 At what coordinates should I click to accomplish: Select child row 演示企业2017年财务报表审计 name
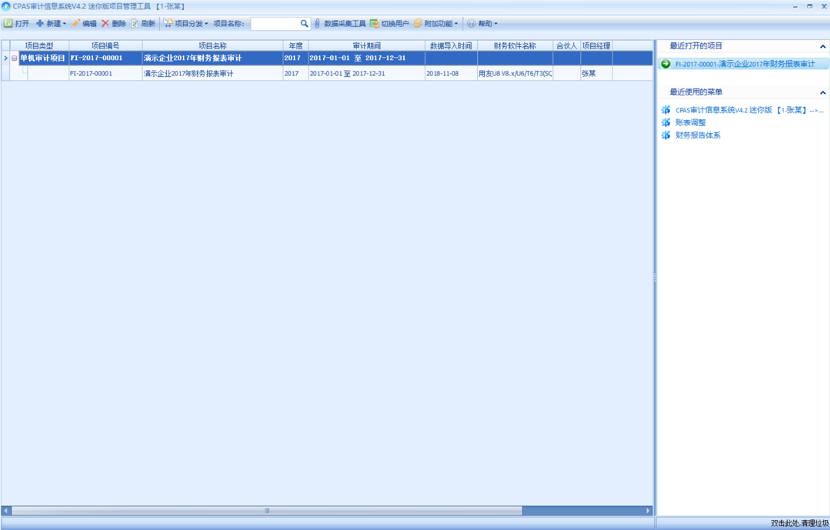(212, 73)
